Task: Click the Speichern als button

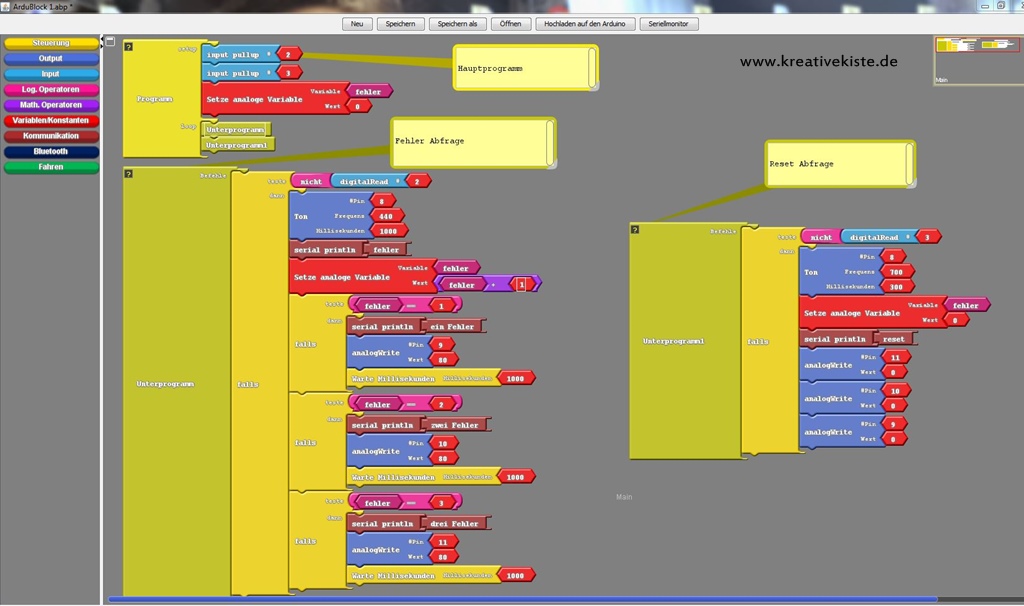Action: click(x=457, y=23)
